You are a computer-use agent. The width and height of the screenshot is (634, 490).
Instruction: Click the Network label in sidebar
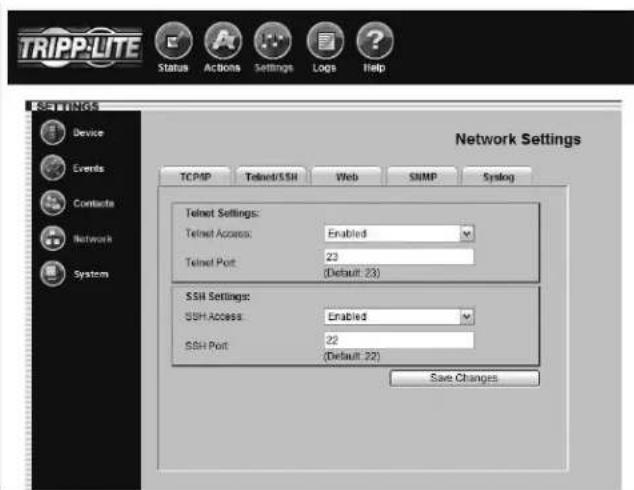(x=92, y=239)
